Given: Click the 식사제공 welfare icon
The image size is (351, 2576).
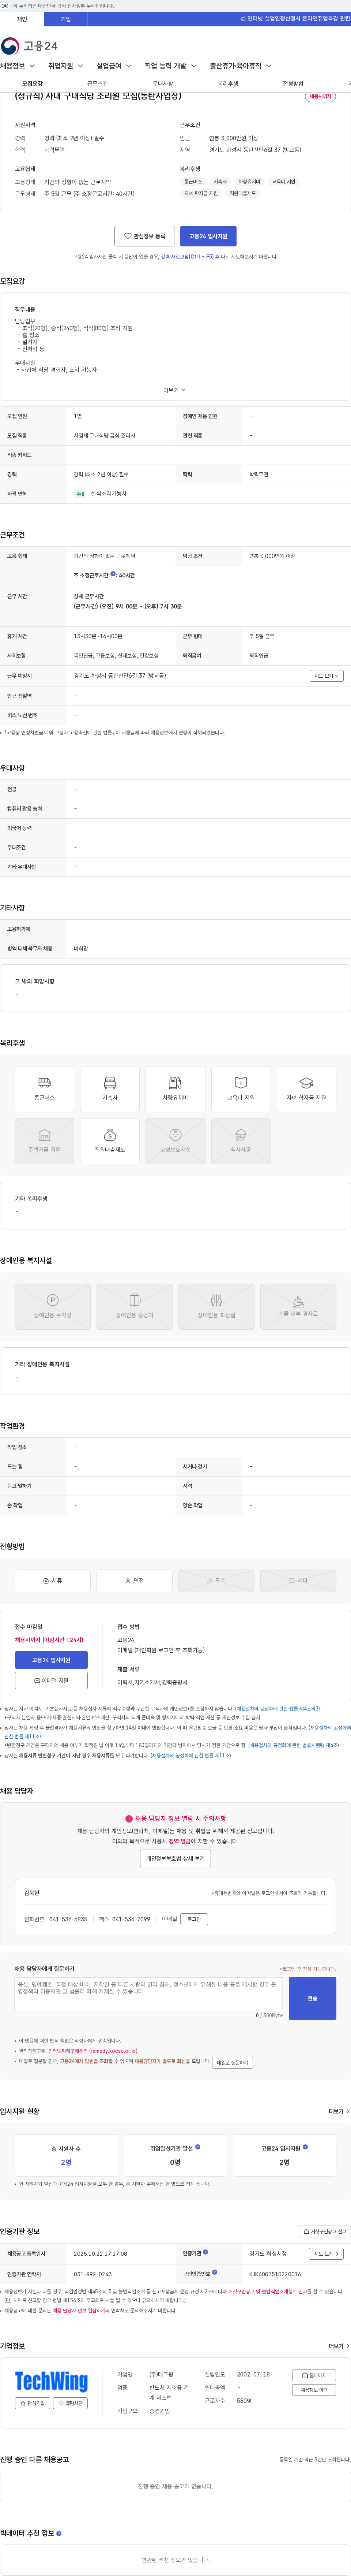Looking at the screenshot, I should tap(241, 1141).
